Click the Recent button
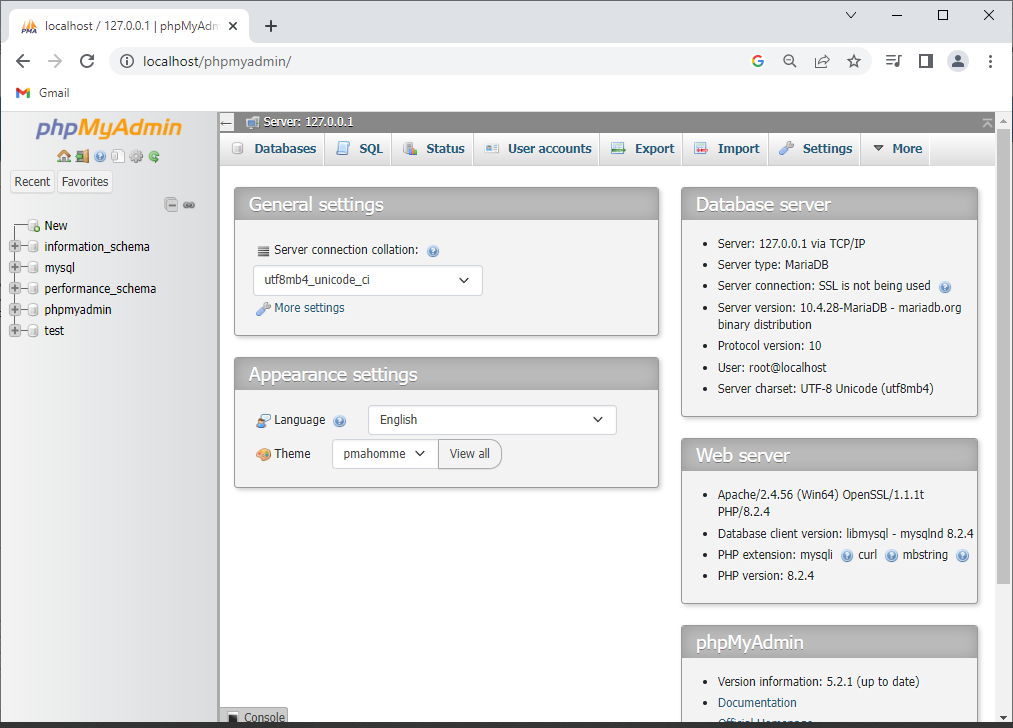Image resolution: width=1013 pixels, height=728 pixels. 32,182
